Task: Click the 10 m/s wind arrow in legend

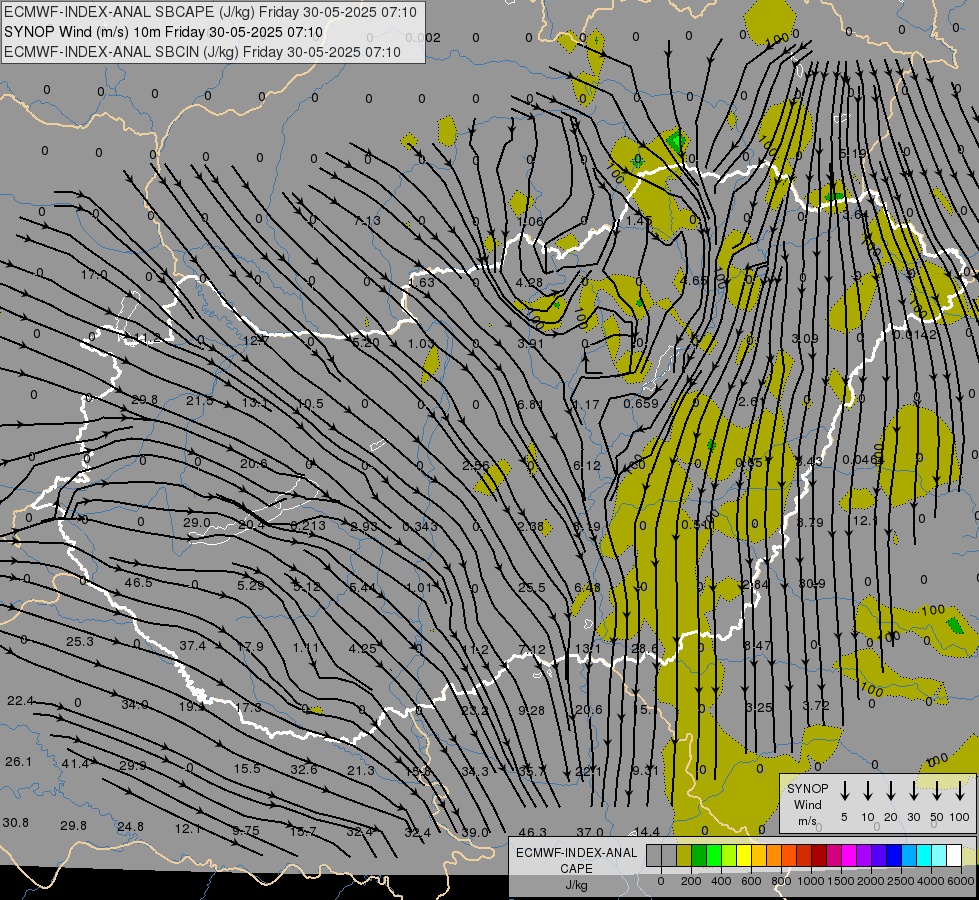Action: 868,791
